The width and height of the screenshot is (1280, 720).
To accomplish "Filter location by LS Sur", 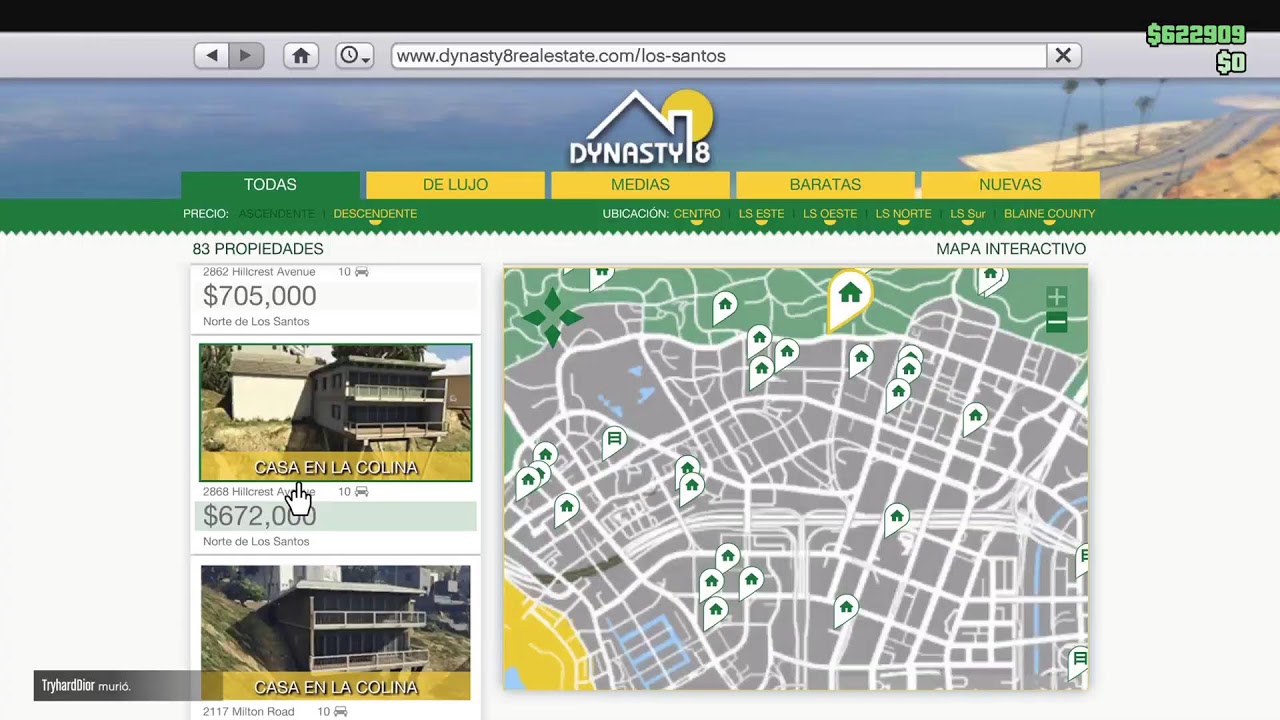I will coord(968,214).
